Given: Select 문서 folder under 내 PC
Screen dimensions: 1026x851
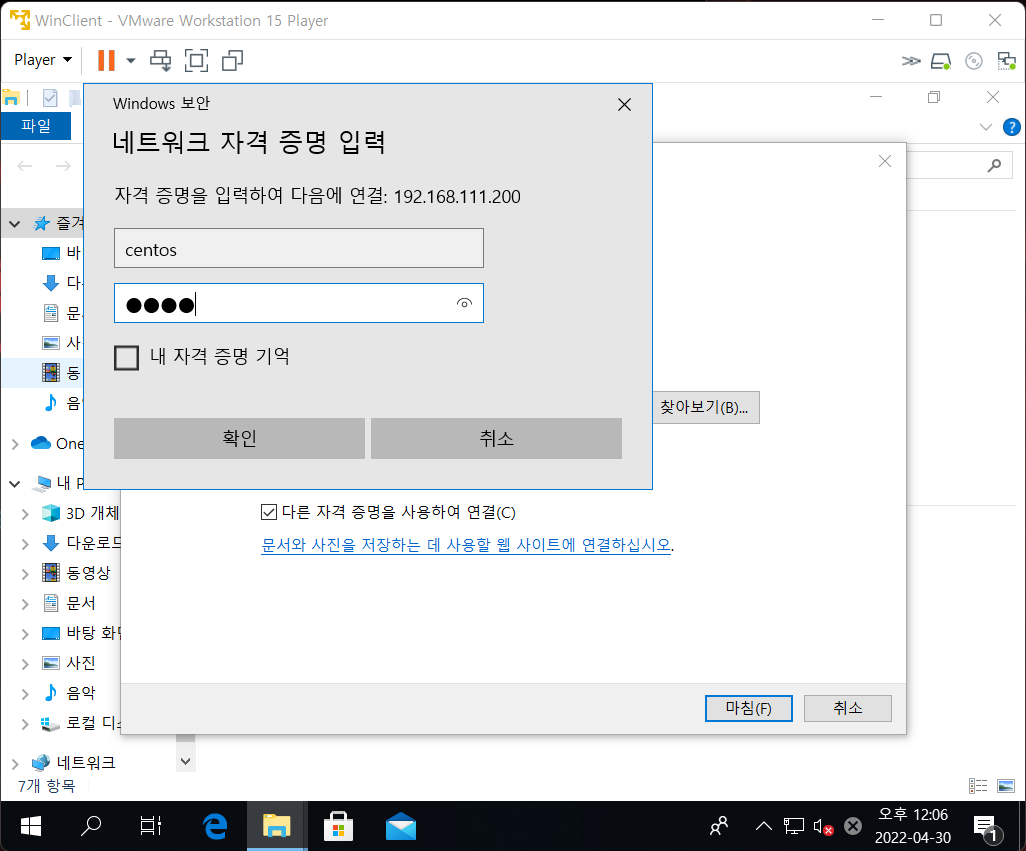Looking at the screenshot, I should 81,603.
